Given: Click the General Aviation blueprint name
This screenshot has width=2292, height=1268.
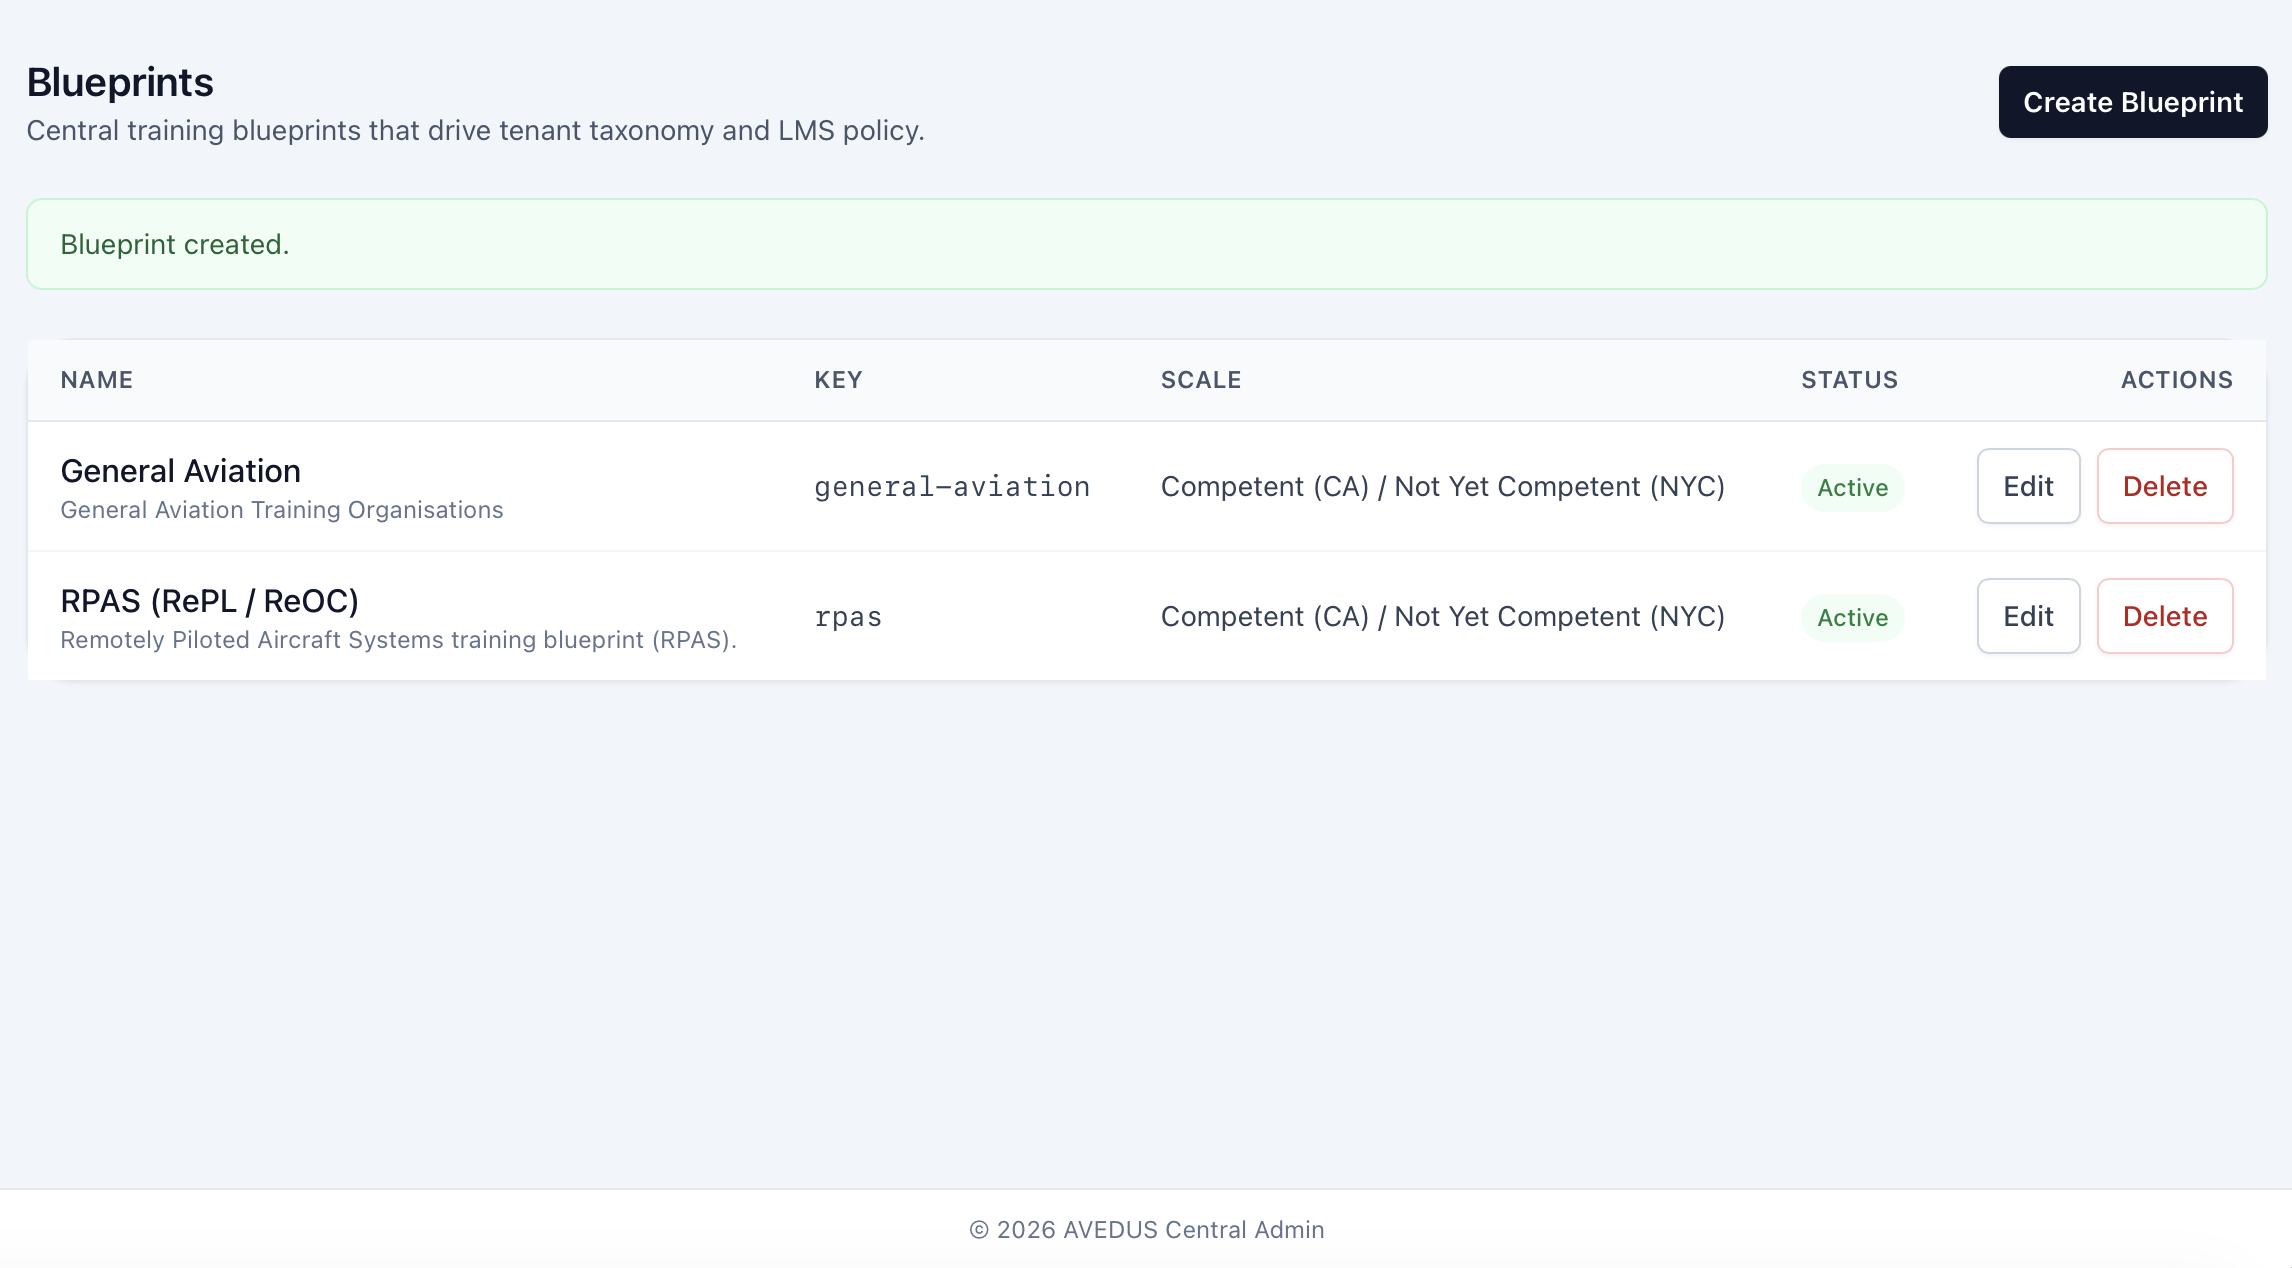Looking at the screenshot, I should [180, 471].
